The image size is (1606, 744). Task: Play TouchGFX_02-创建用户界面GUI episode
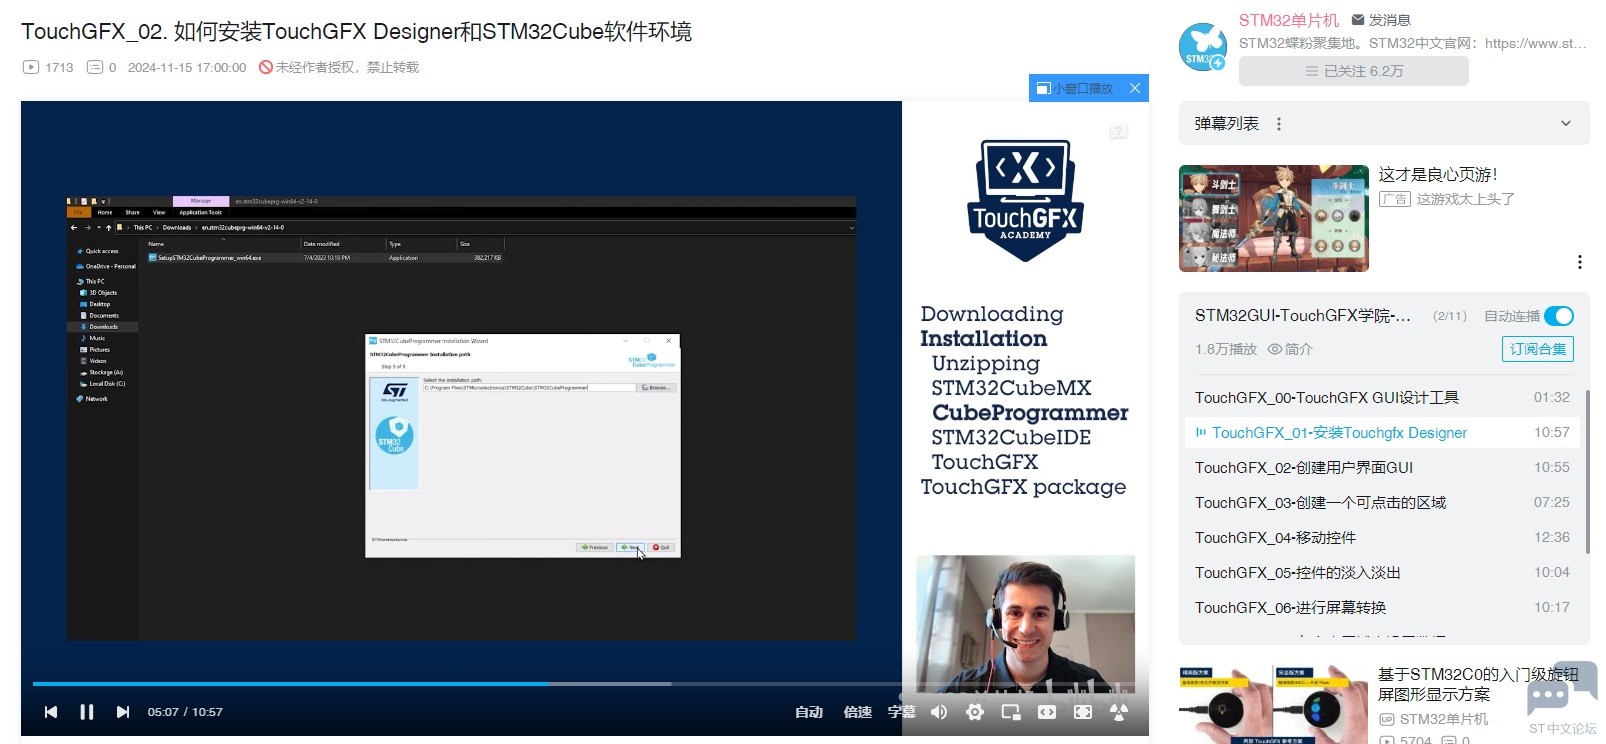(1381, 467)
